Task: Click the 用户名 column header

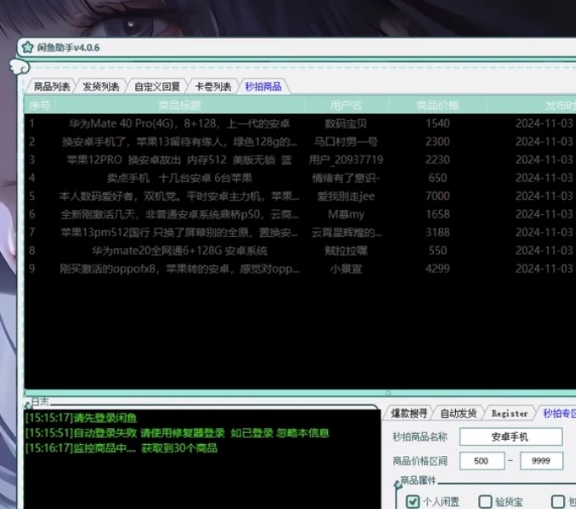Action: pos(346,106)
